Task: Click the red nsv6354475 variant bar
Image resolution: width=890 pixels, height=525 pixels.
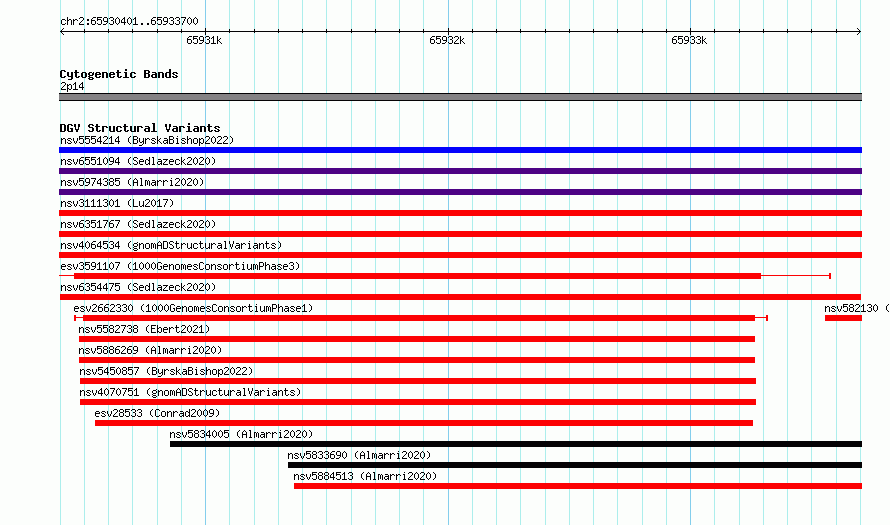Action: click(460, 297)
